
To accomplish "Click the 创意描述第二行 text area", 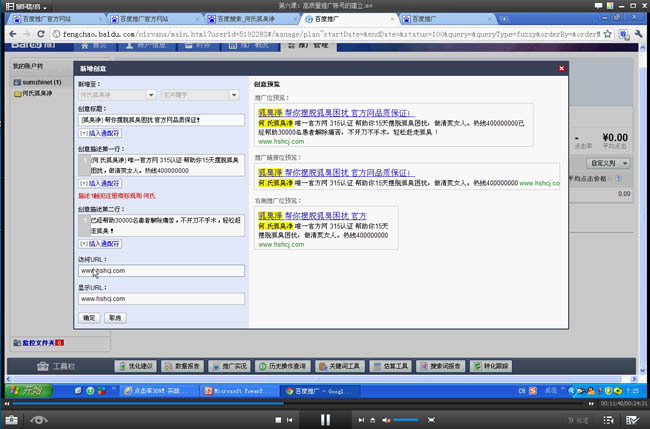I will tap(161, 225).
